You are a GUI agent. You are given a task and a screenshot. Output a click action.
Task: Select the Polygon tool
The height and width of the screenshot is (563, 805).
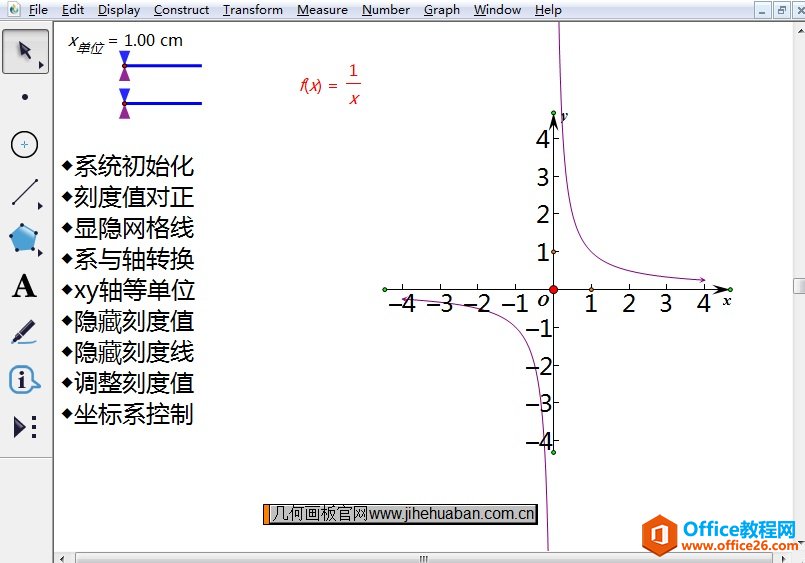(x=24, y=239)
